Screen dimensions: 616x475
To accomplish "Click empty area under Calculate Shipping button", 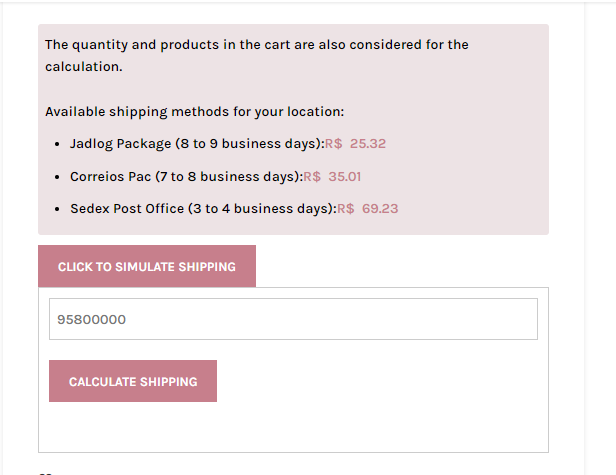I will (x=293, y=427).
